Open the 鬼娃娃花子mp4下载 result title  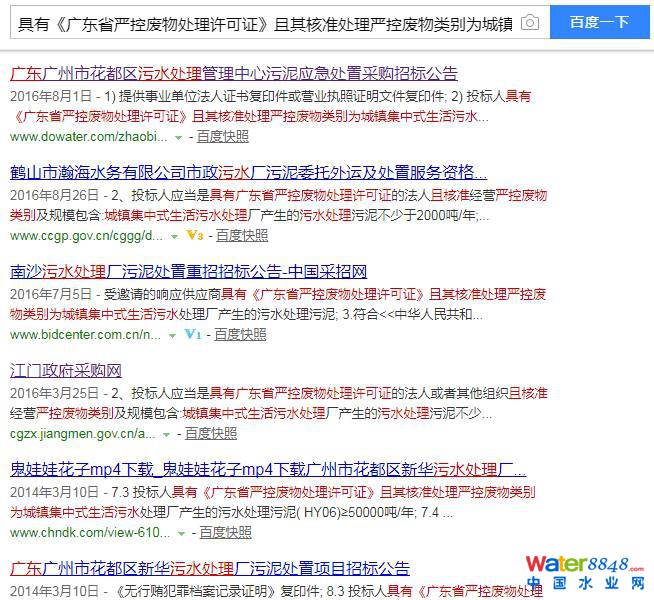[x=267, y=469]
